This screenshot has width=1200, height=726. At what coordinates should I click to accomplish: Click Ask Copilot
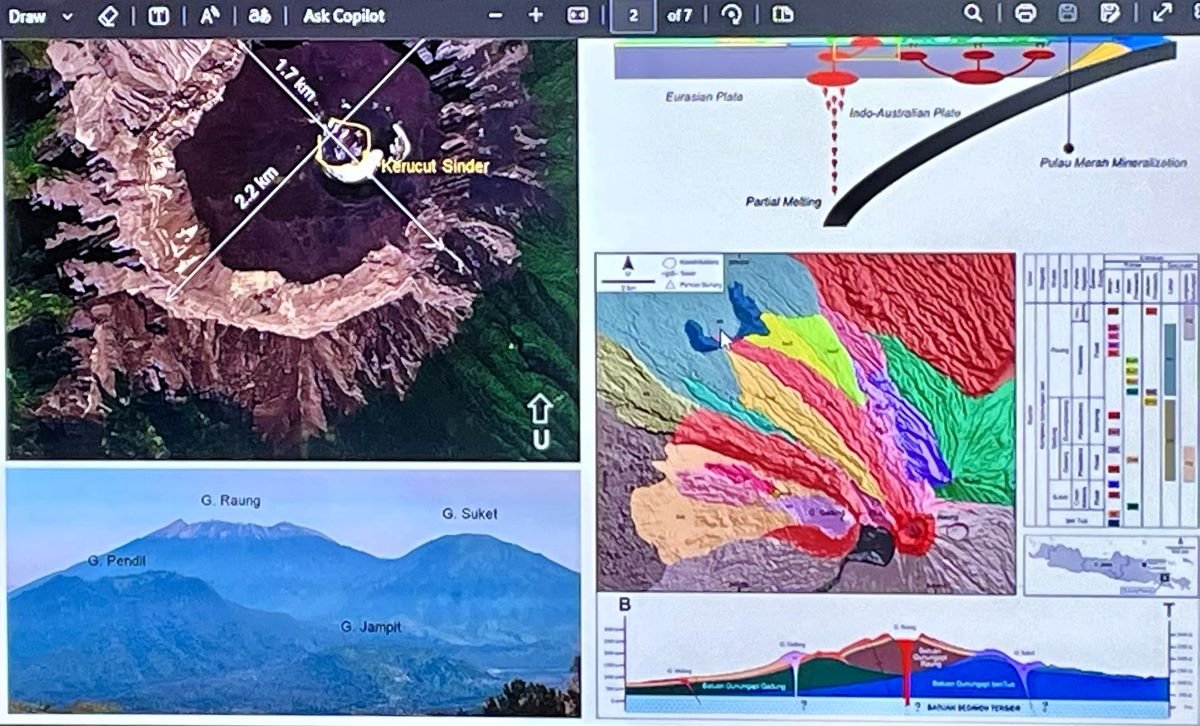344,16
